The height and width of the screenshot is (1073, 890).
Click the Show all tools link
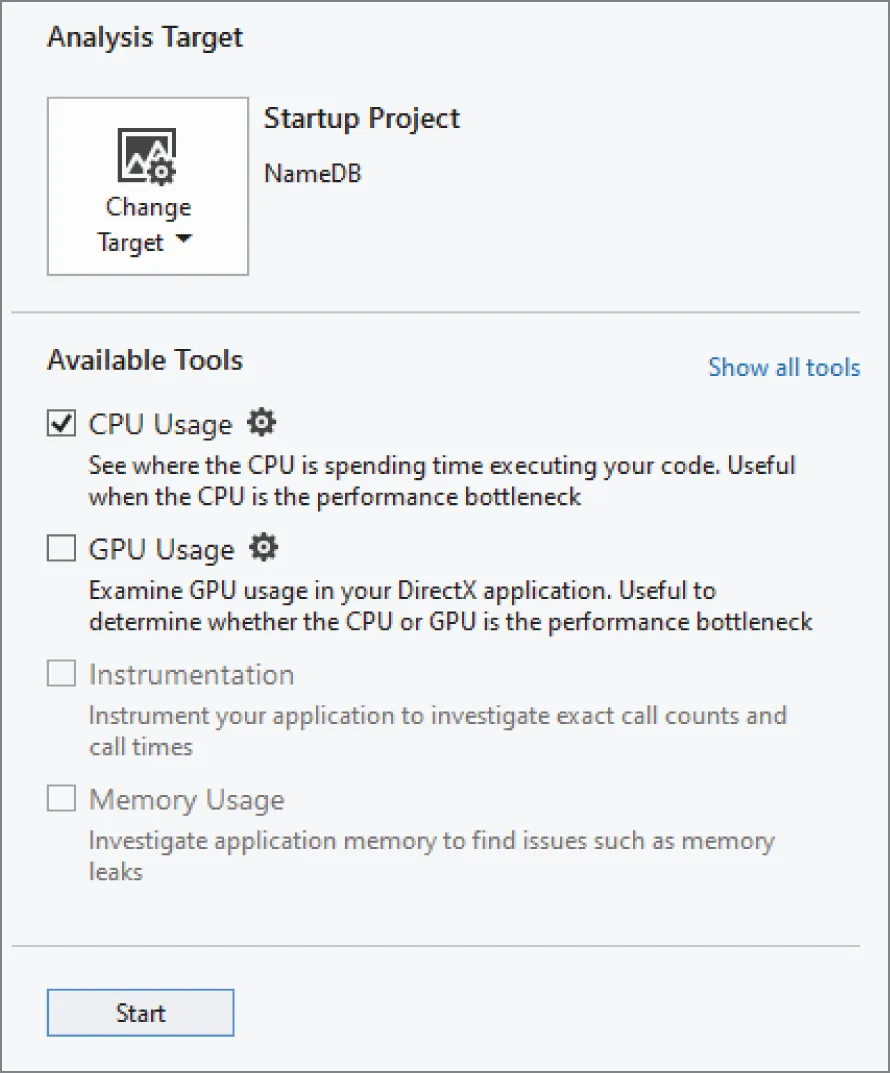[784, 367]
